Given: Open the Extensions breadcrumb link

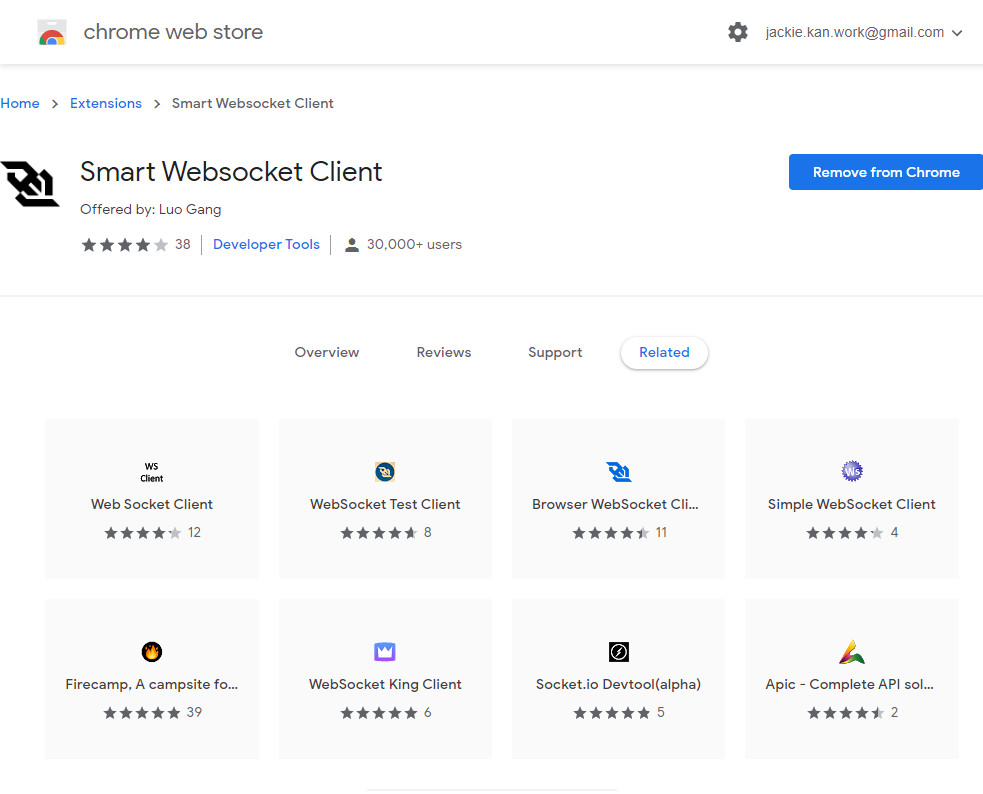Looking at the screenshot, I should pos(106,103).
